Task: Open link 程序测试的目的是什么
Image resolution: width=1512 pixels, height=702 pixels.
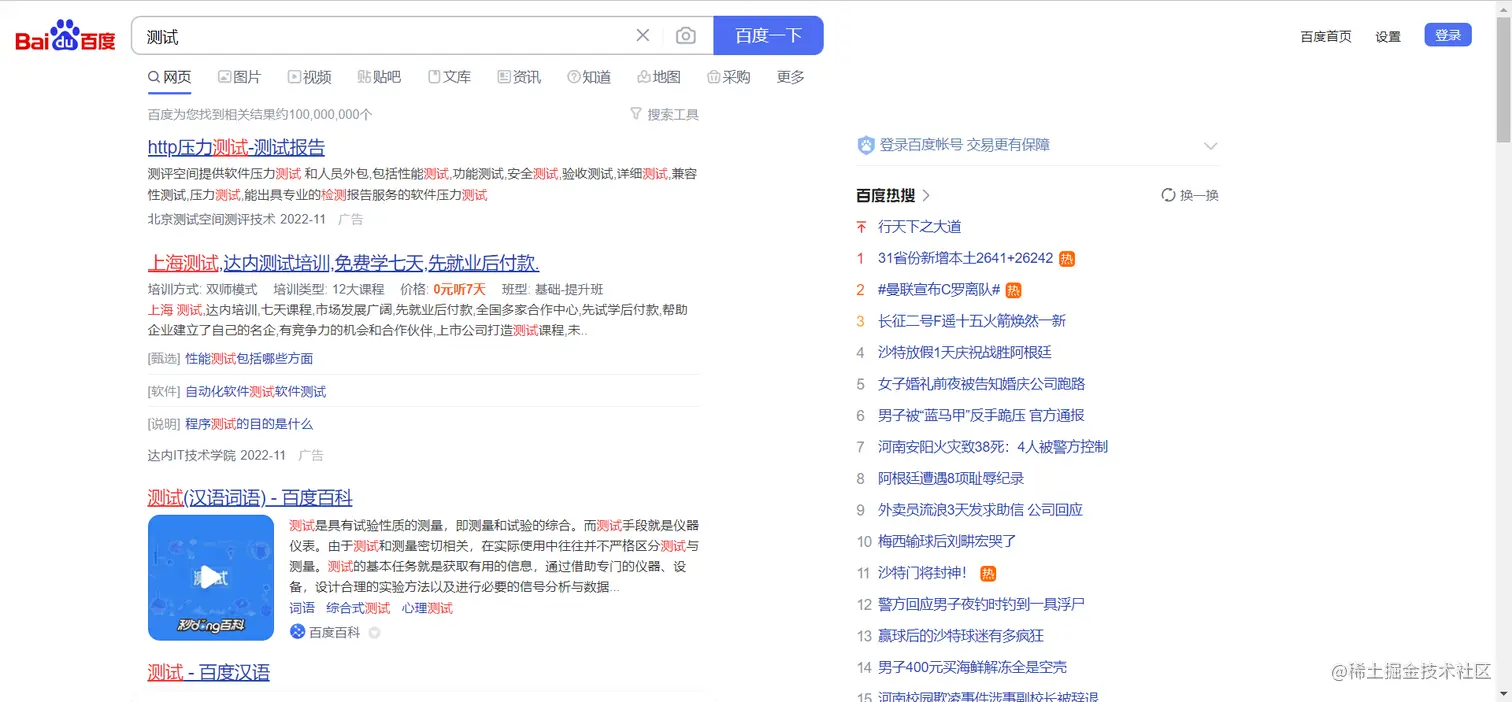Action: tap(249, 424)
